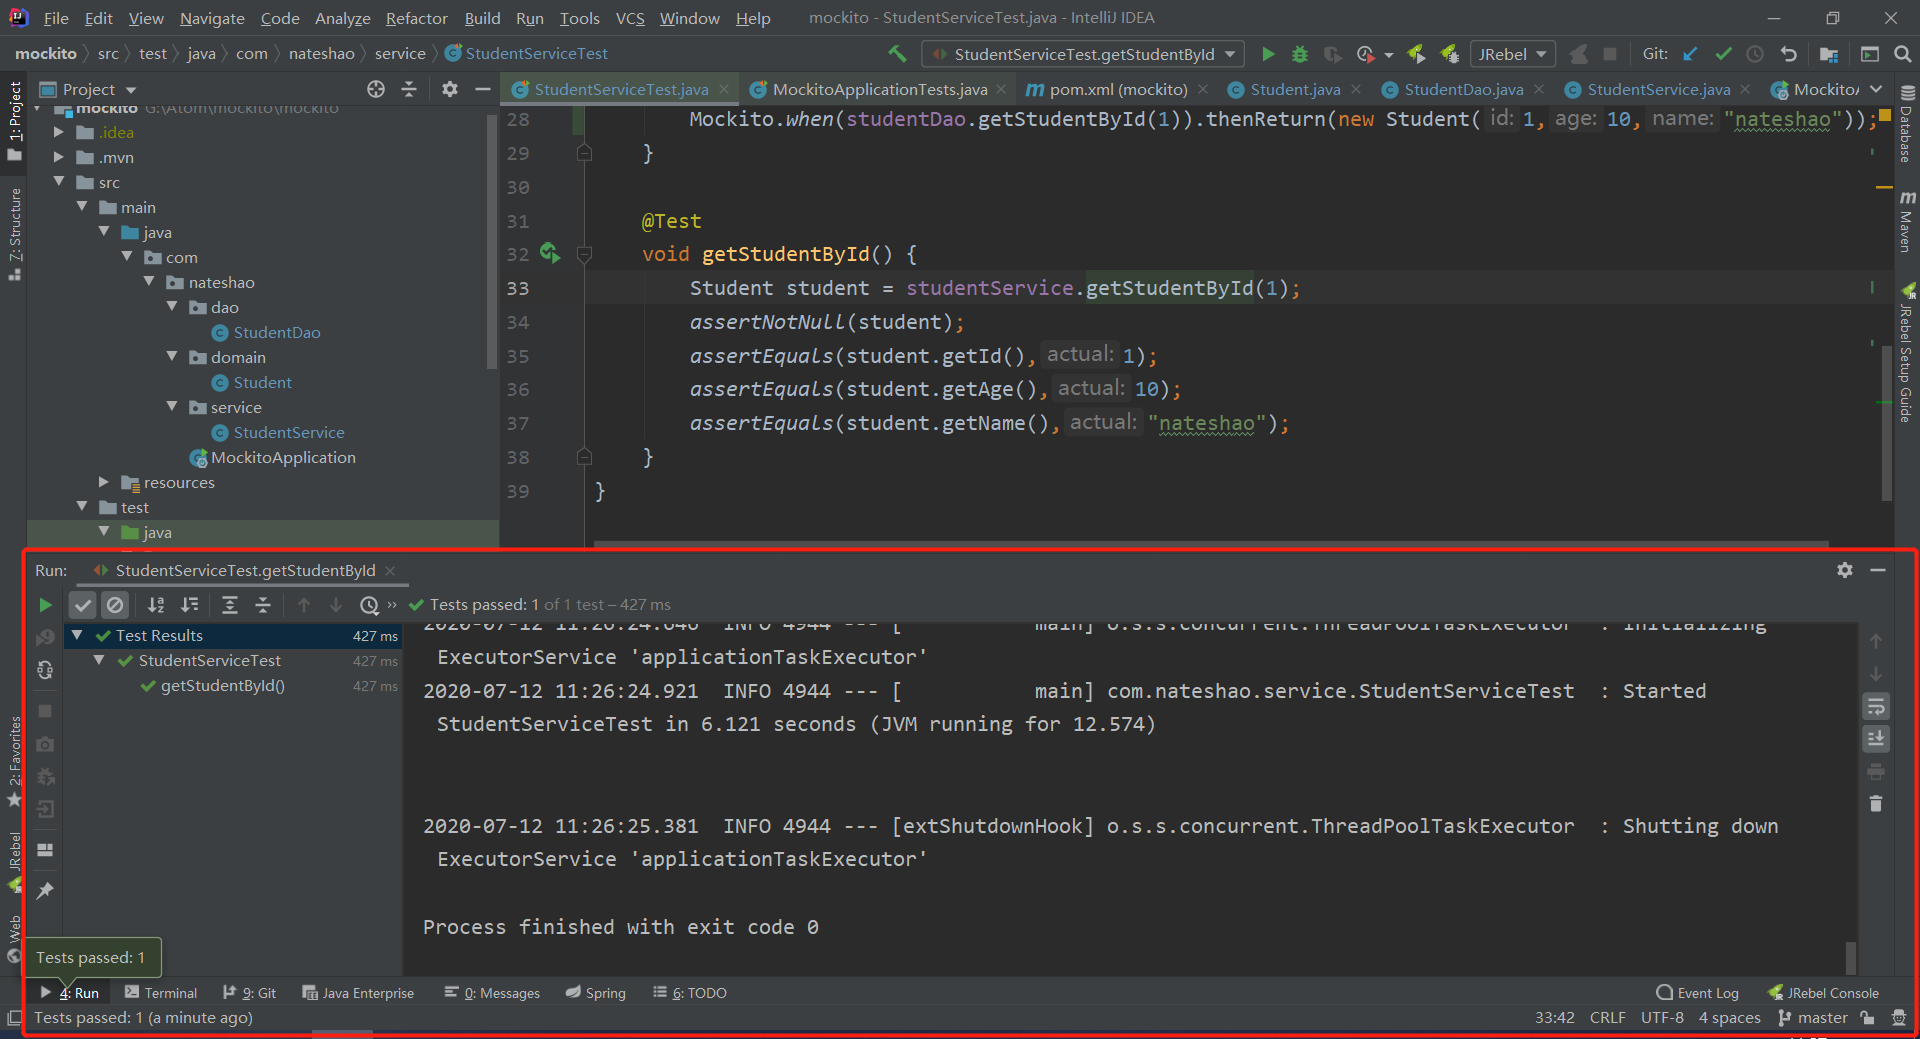Viewport: 1920px width, 1039px height.
Task: Click Run with Coverage icon
Action: pyautogui.click(x=1333, y=54)
